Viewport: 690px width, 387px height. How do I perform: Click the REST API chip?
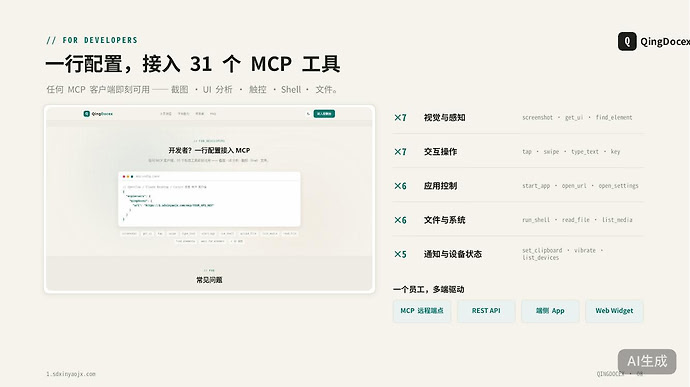click(486, 311)
